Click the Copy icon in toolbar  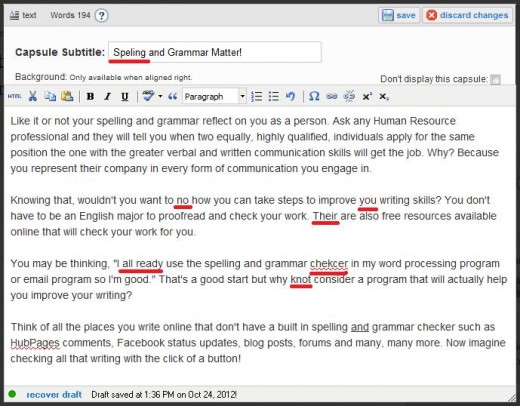50,96
